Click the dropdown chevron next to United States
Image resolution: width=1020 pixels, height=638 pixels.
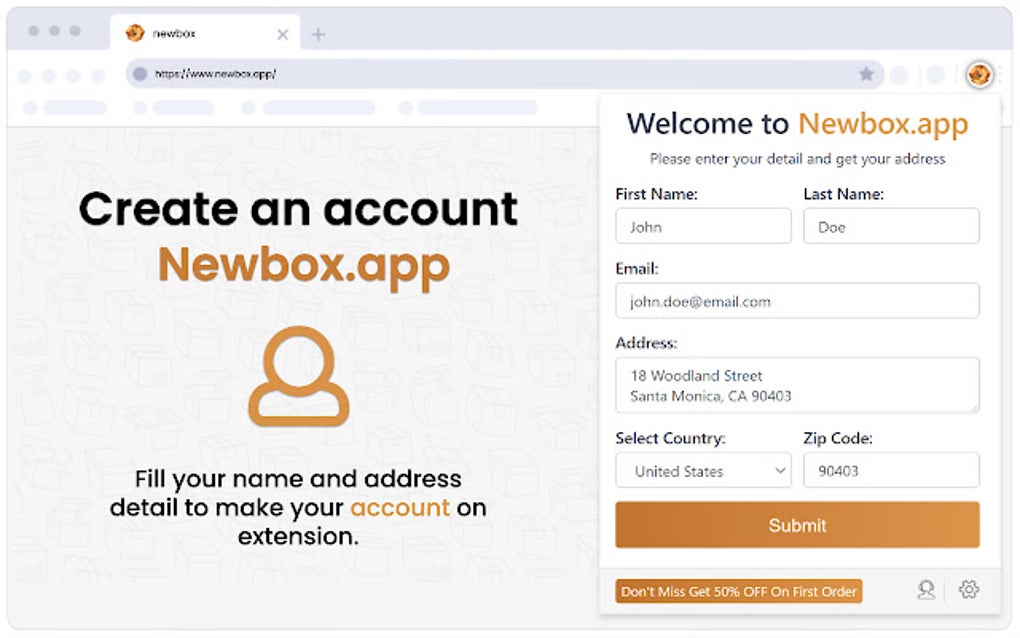point(781,470)
